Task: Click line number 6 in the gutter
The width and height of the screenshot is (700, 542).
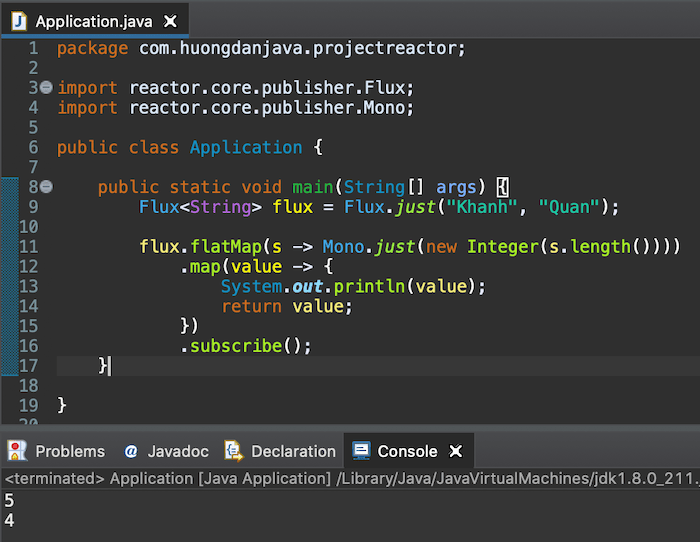Action: (33, 147)
